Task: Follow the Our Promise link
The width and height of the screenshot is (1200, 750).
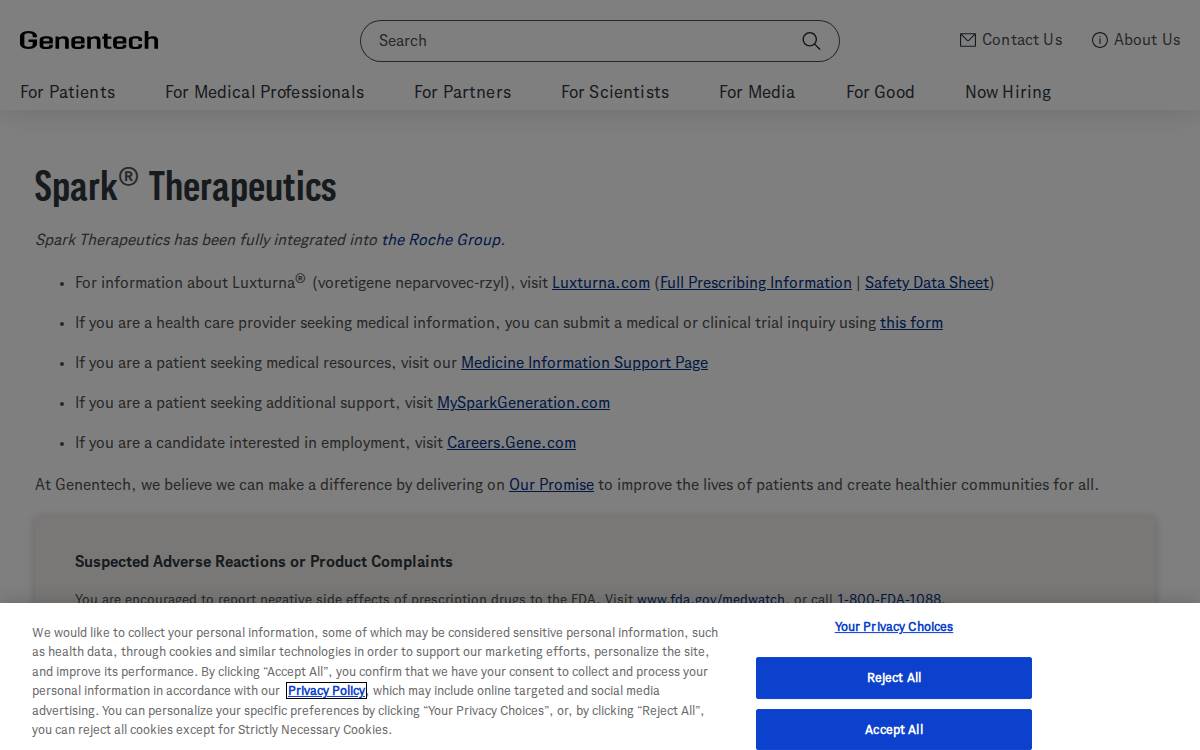Action: tap(551, 485)
